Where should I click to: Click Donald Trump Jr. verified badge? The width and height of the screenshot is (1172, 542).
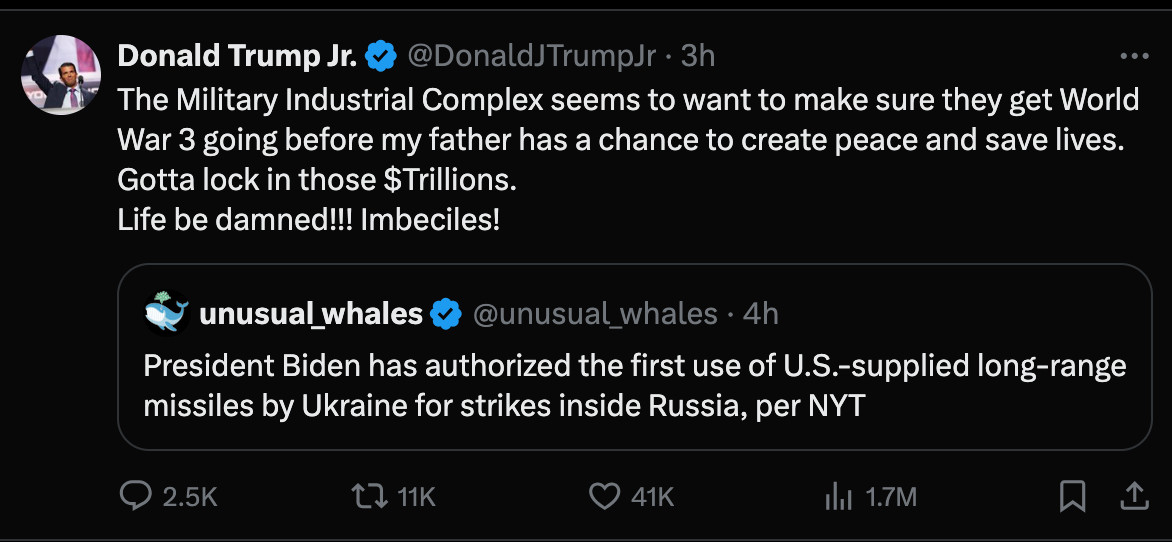[x=380, y=57]
